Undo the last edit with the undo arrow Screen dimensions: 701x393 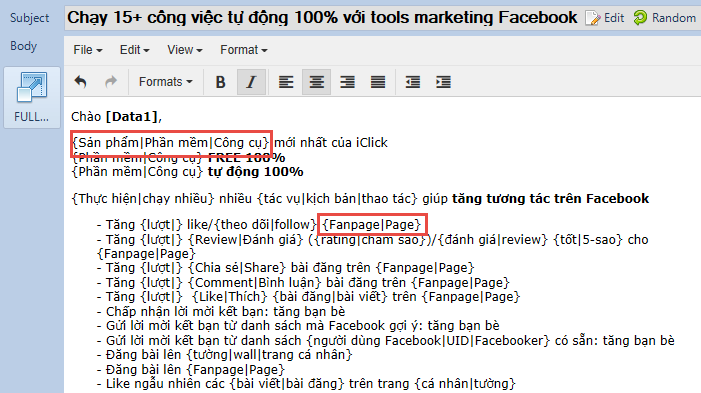pyautogui.click(x=80, y=82)
